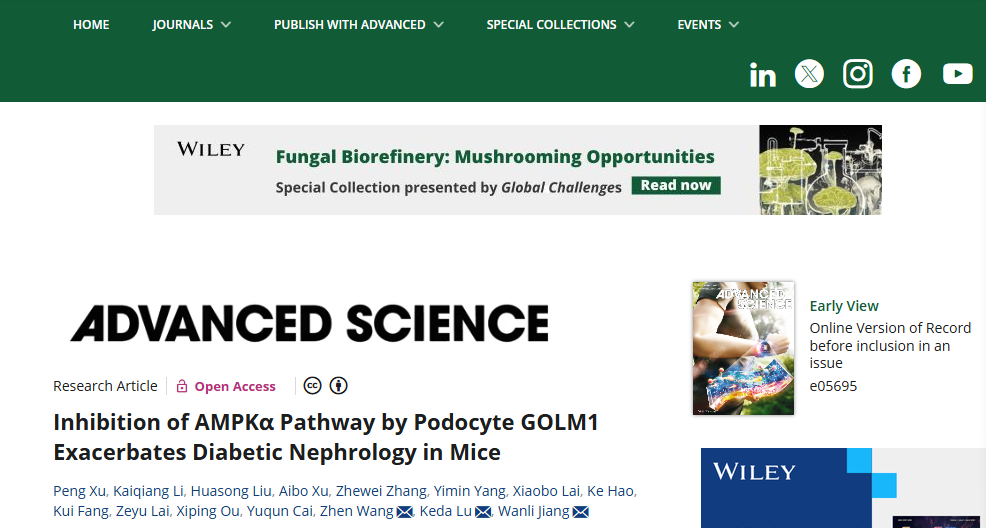Expand the Publish with Advanced dropdown
This screenshot has height=528, width=986.
359,25
